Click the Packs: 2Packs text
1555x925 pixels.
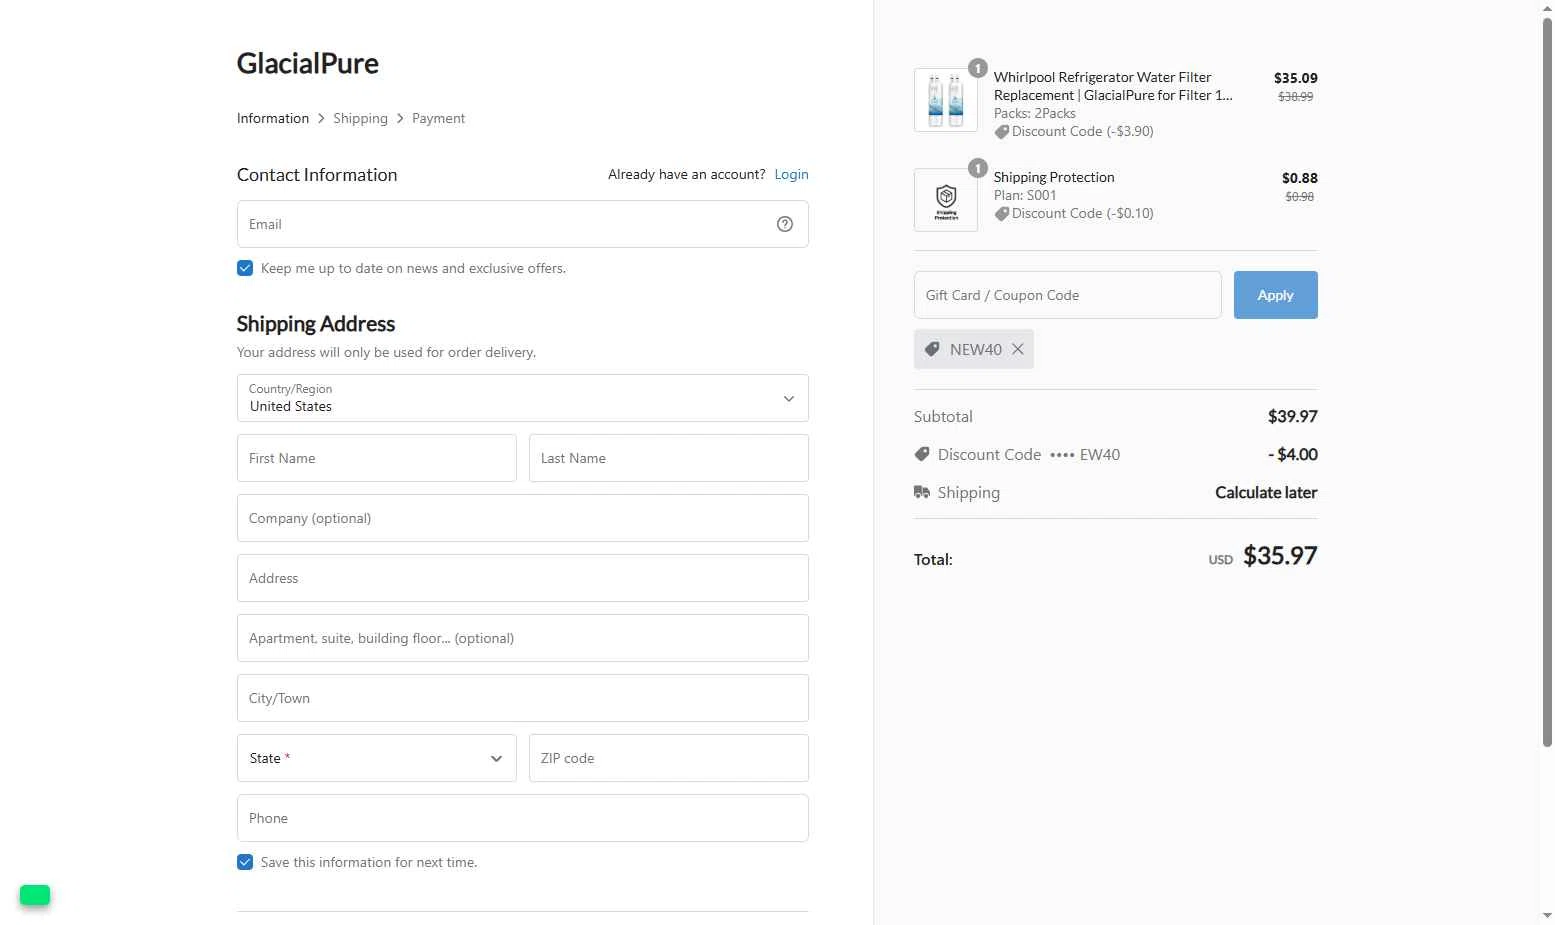point(1035,113)
